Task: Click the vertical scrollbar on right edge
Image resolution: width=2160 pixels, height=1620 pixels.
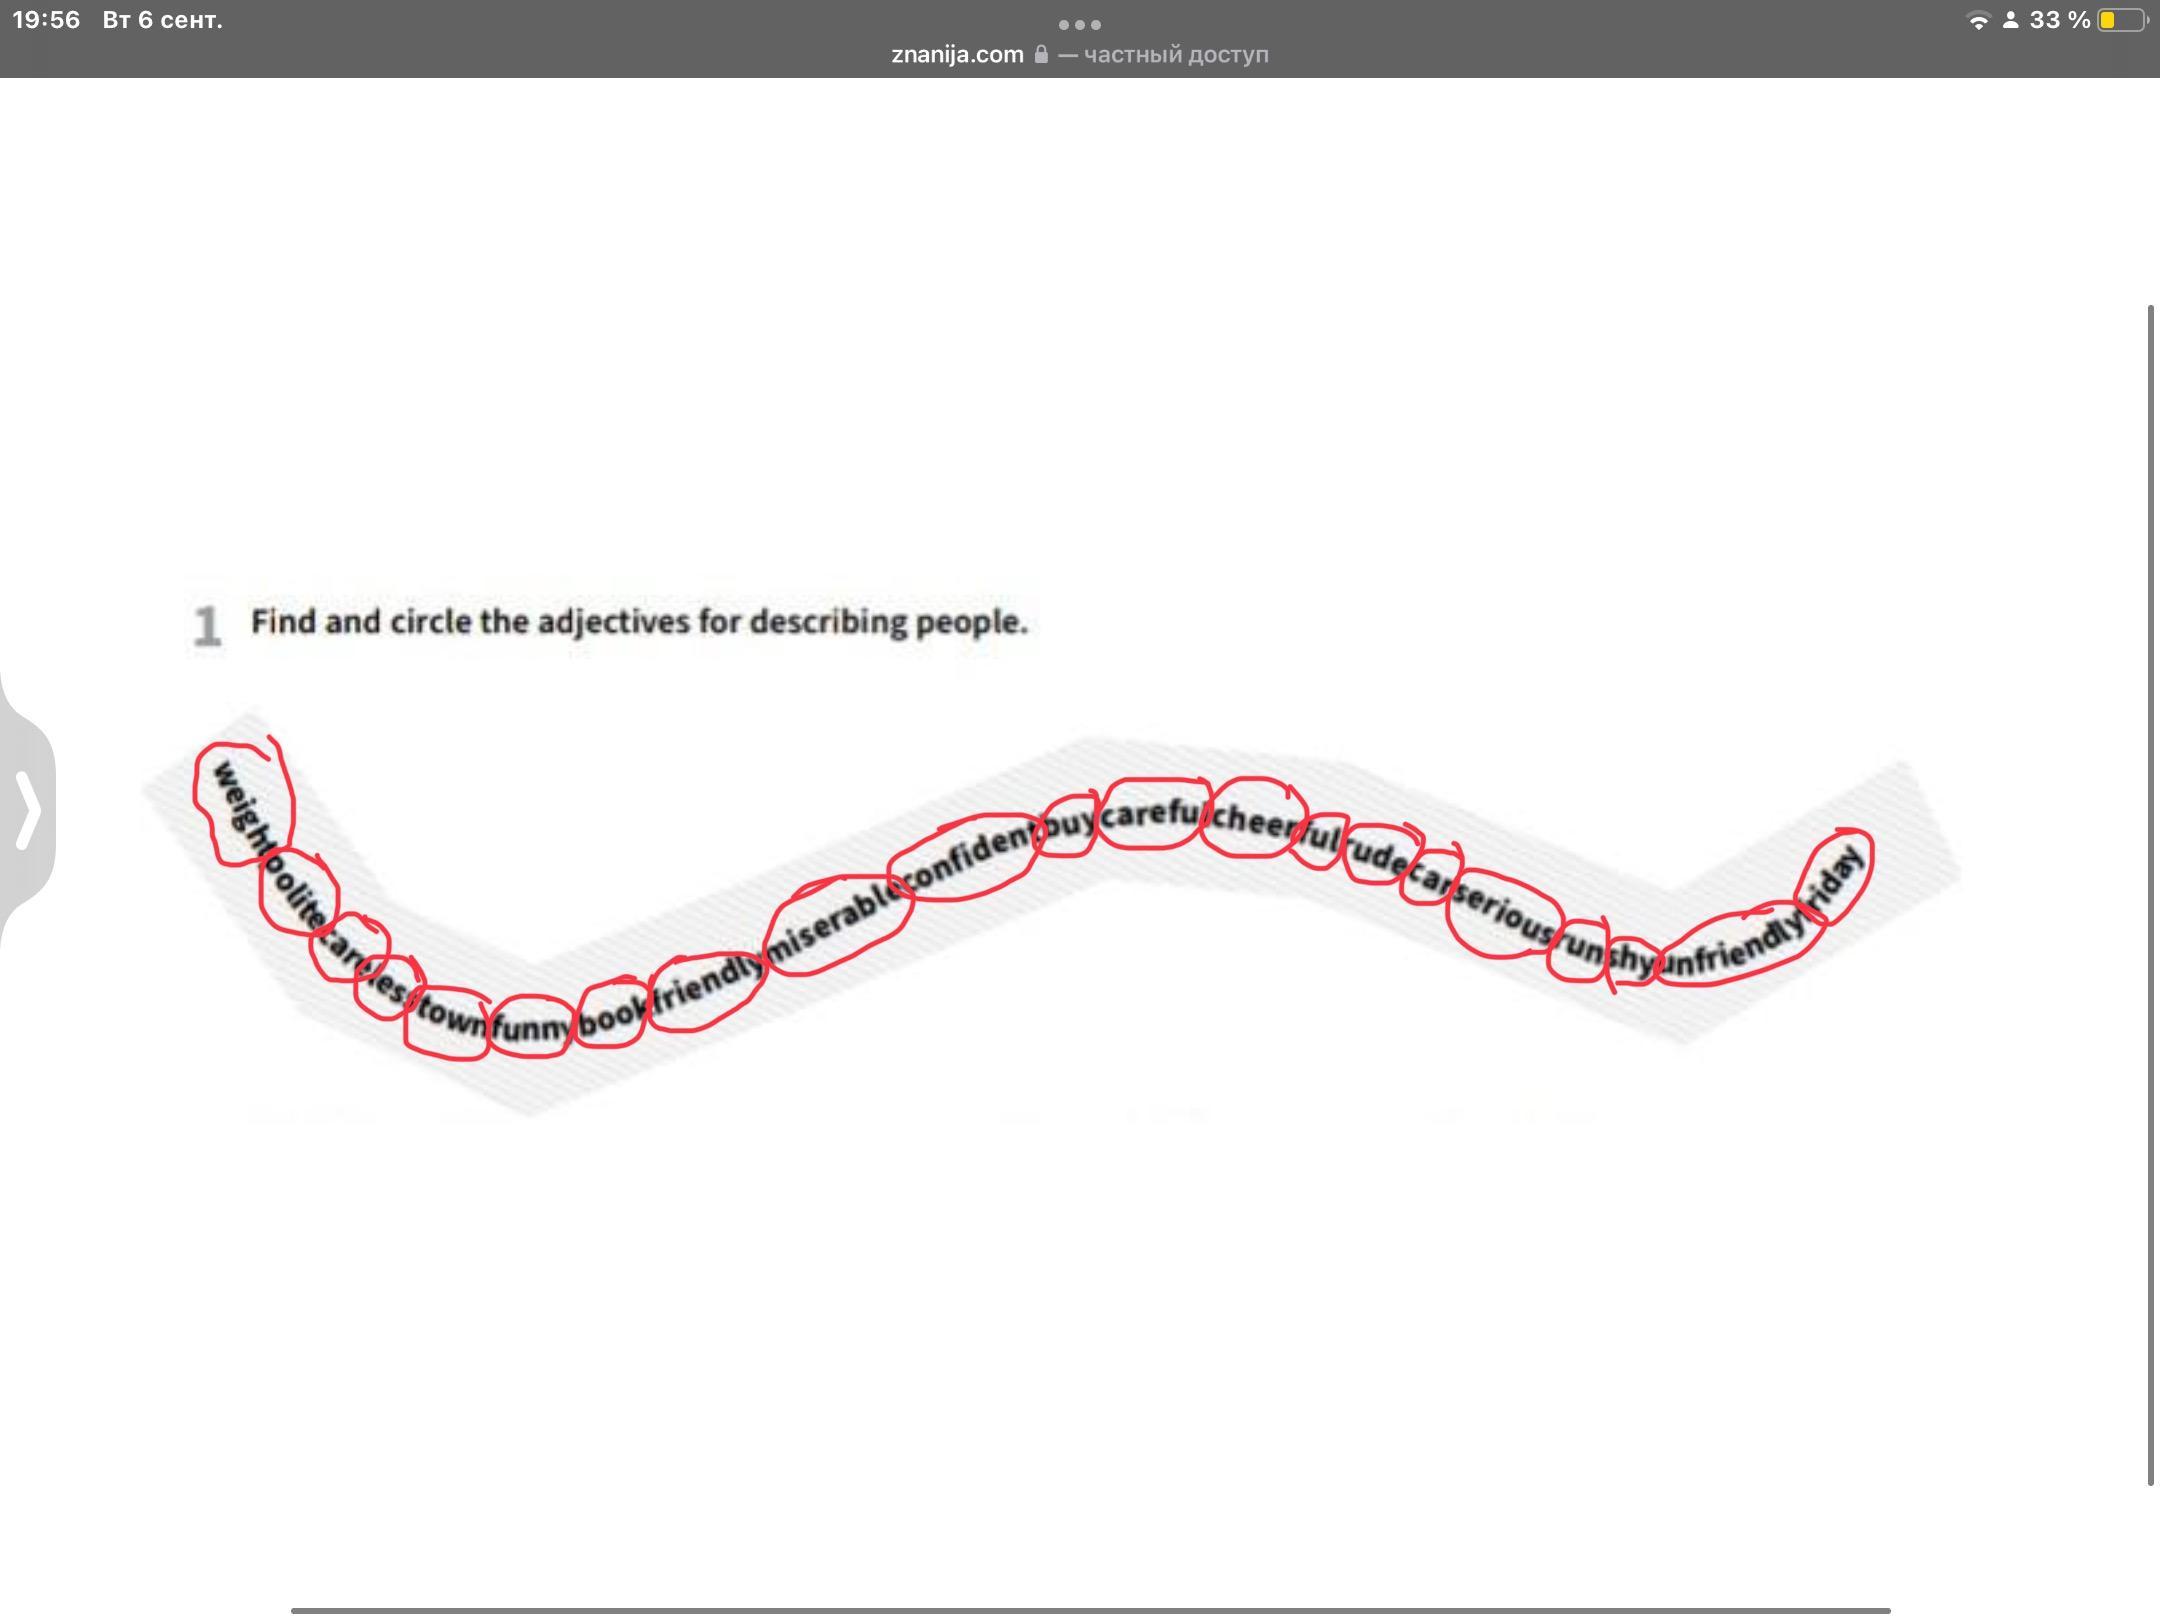Action: (x=2150, y=895)
